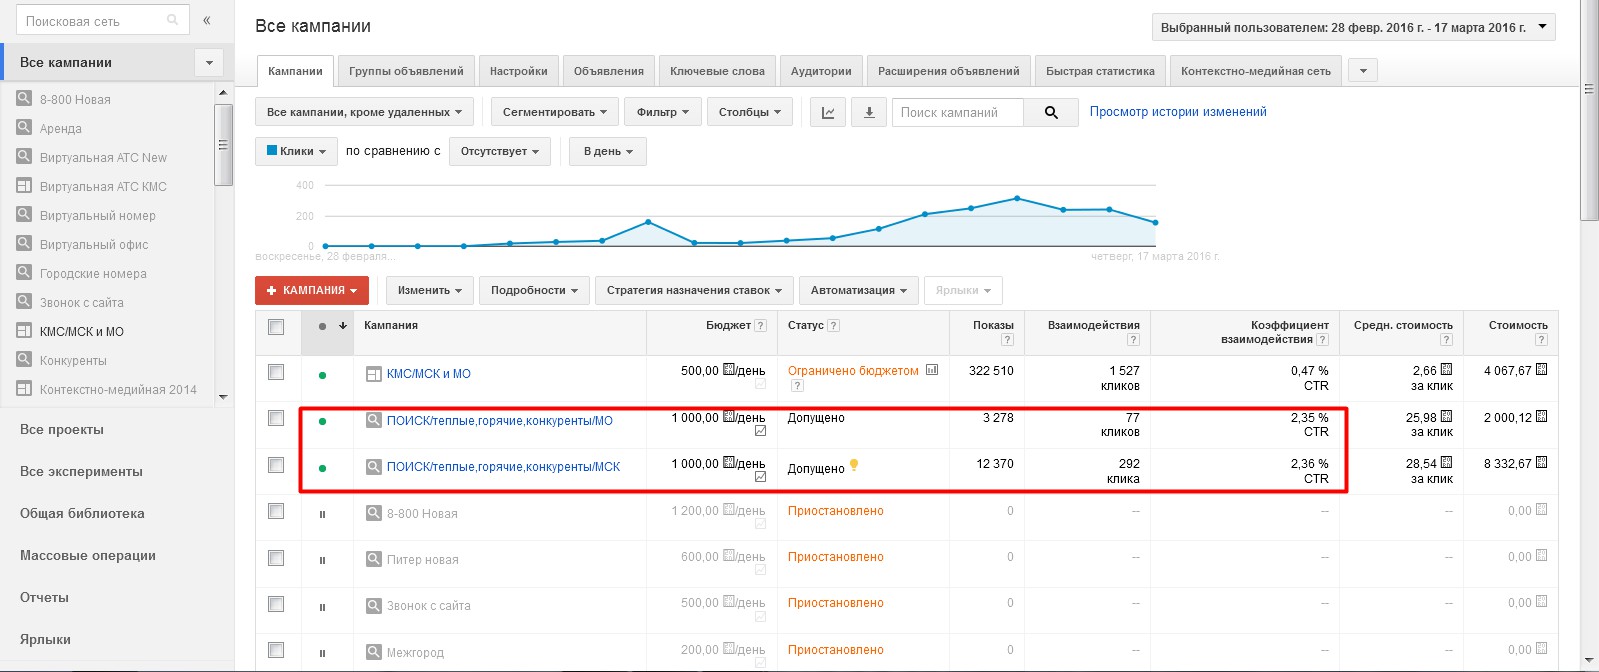Image resolution: width=1599 pixels, height=672 pixels.
Task: Switch to Группы объявлений tab
Action: pos(406,71)
